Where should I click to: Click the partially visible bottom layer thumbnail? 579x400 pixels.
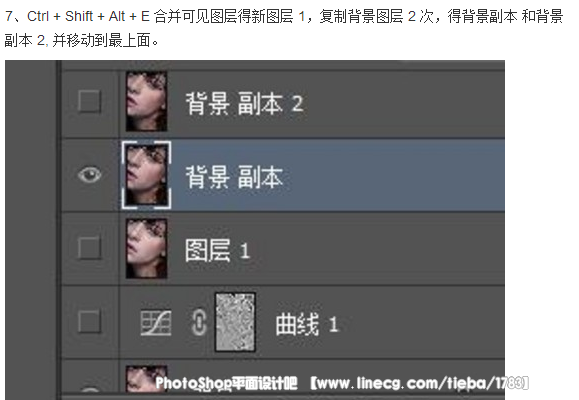[x=146, y=379]
